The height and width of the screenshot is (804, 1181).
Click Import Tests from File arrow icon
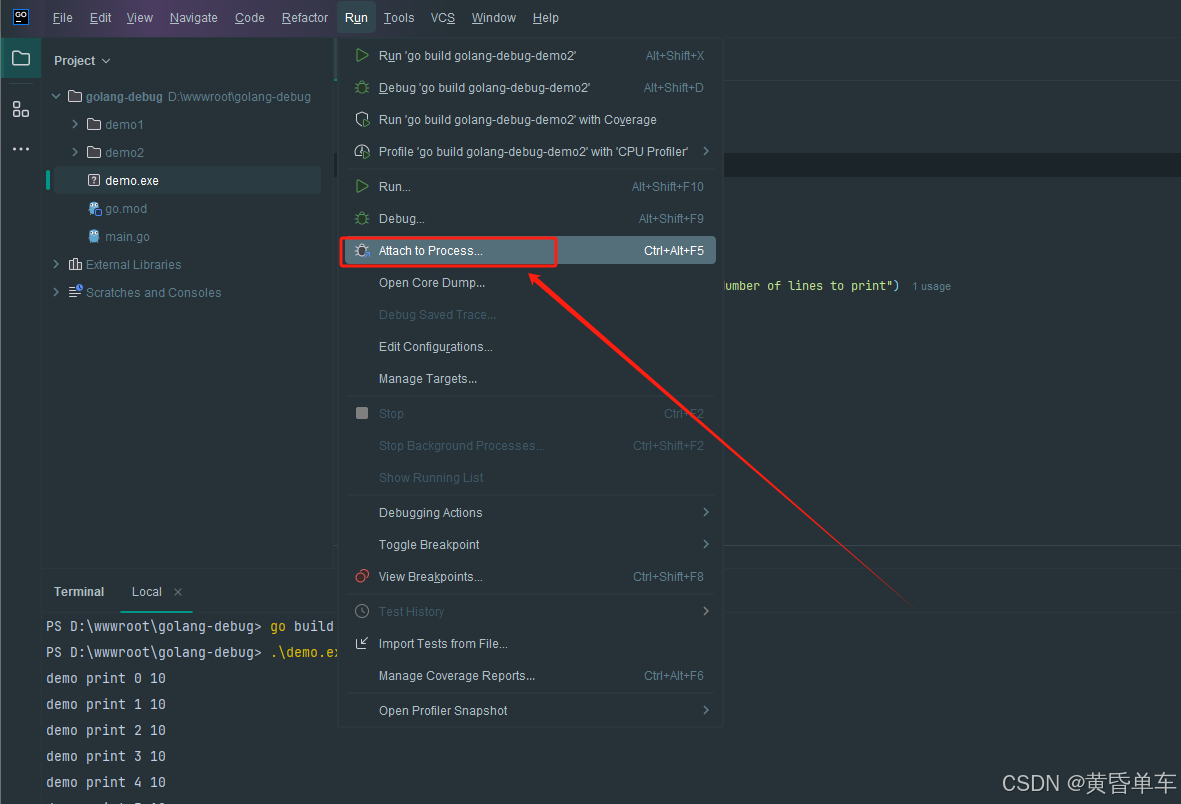coord(362,643)
